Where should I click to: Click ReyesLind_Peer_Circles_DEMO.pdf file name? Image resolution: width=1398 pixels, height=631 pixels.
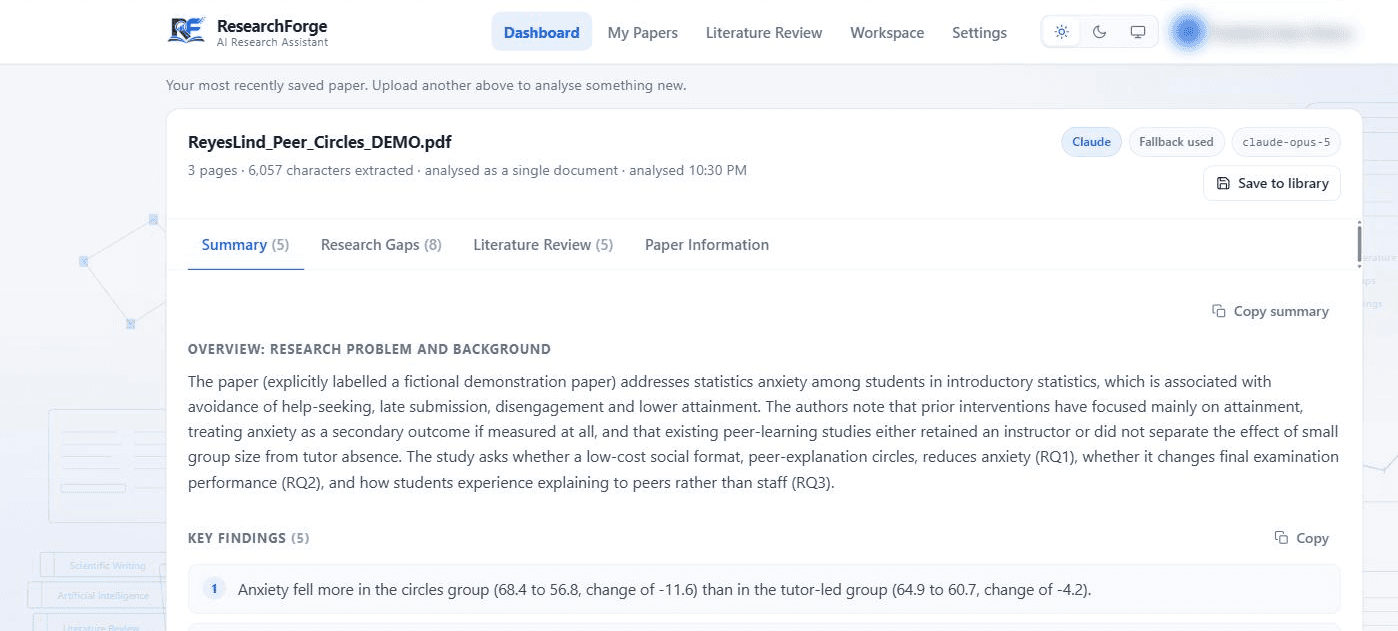click(320, 142)
